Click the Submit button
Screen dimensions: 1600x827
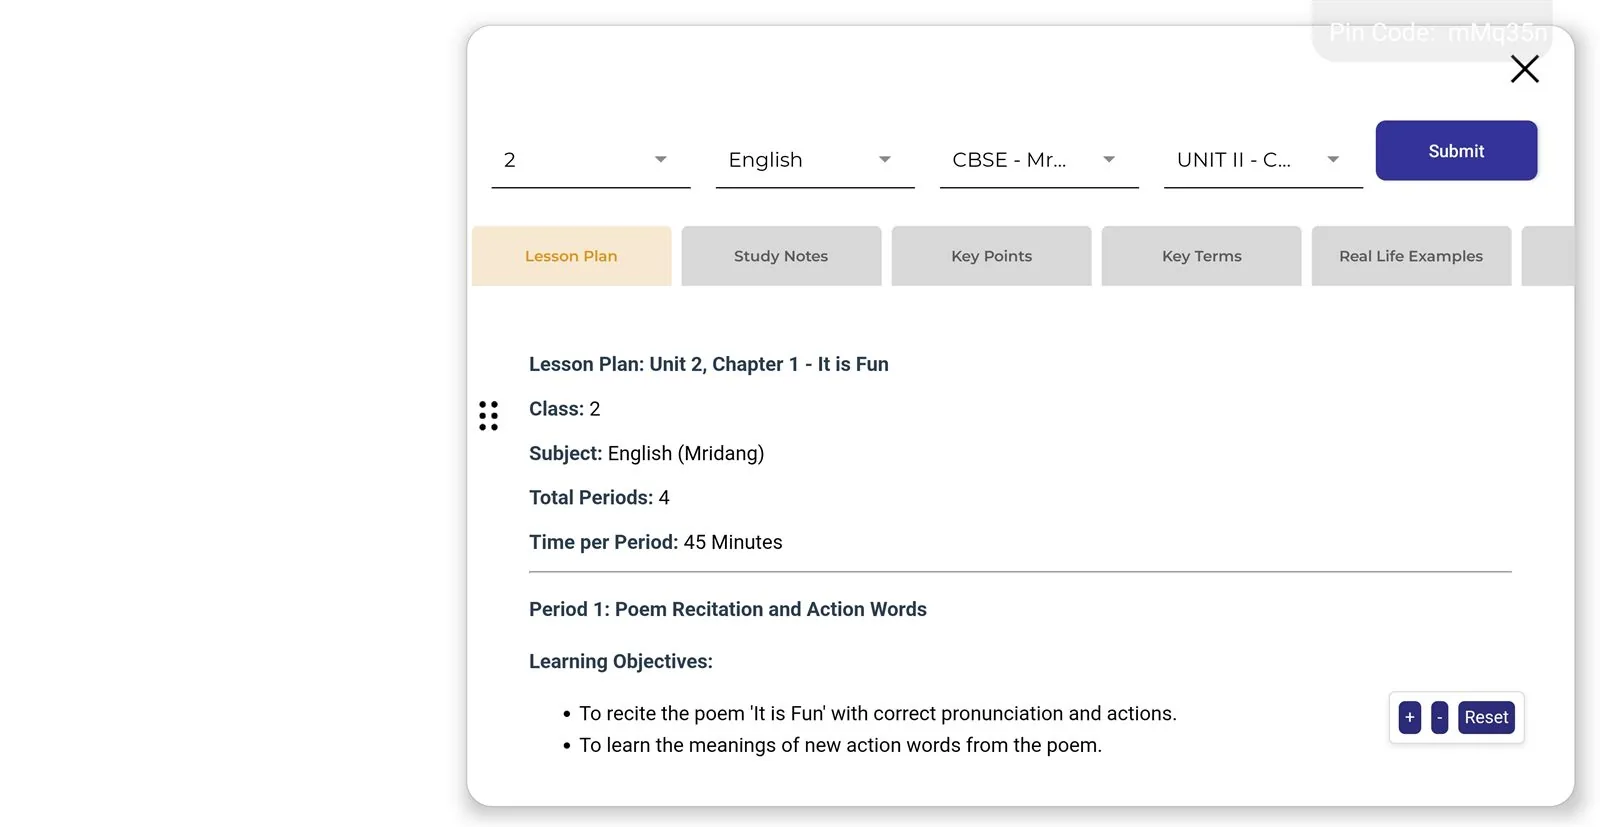(x=1456, y=151)
